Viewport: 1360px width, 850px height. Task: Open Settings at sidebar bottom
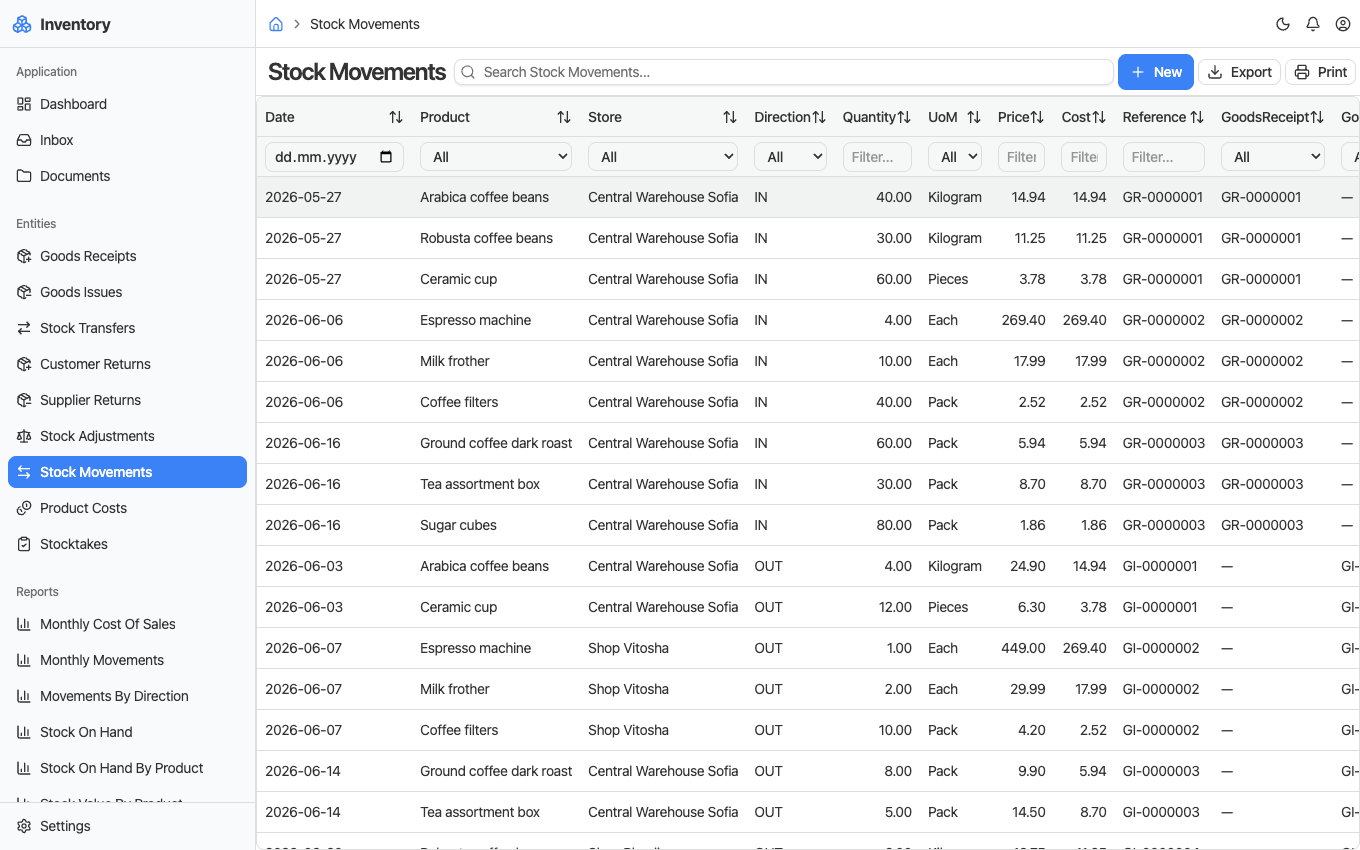[127, 826]
